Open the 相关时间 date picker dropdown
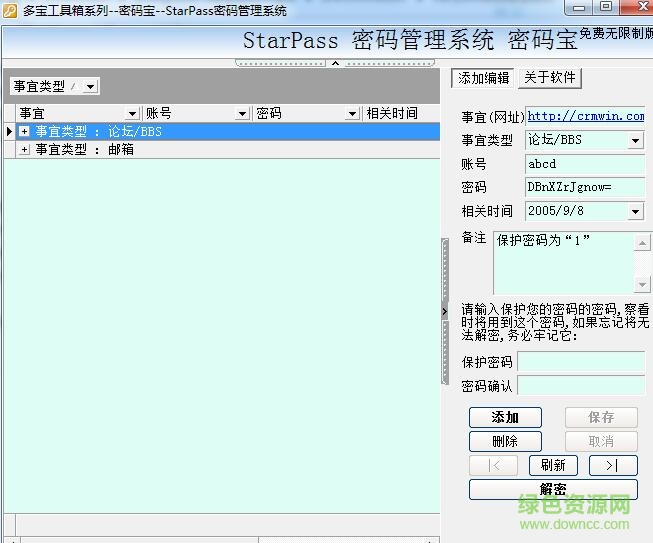Image resolution: width=653 pixels, height=543 pixels. click(x=636, y=212)
